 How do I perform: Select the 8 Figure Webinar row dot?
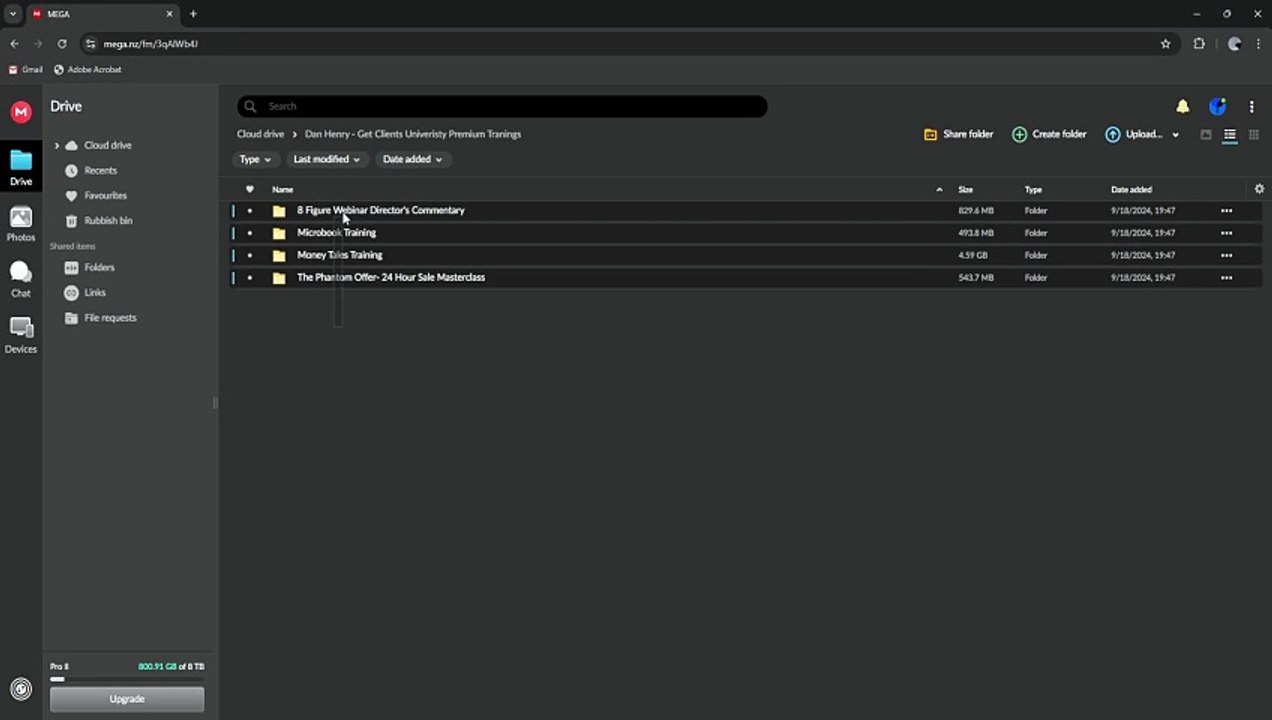pyautogui.click(x=250, y=211)
